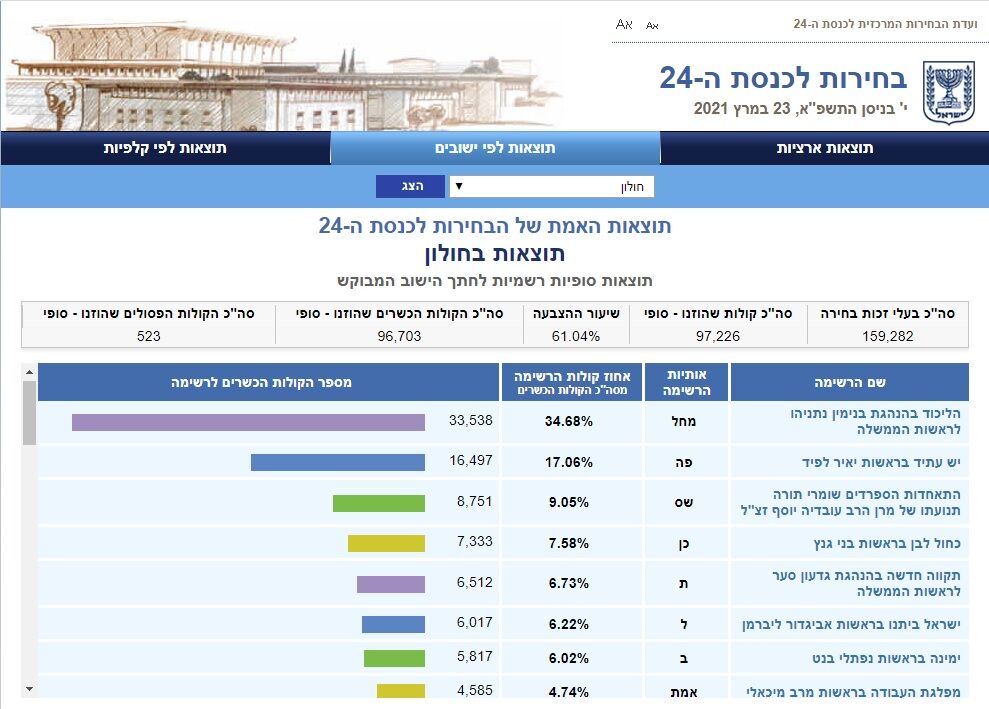Viewport: 989px width, 709px height.
Task: Click the green Shas 8,751 votes bar
Action: pos(379,503)
